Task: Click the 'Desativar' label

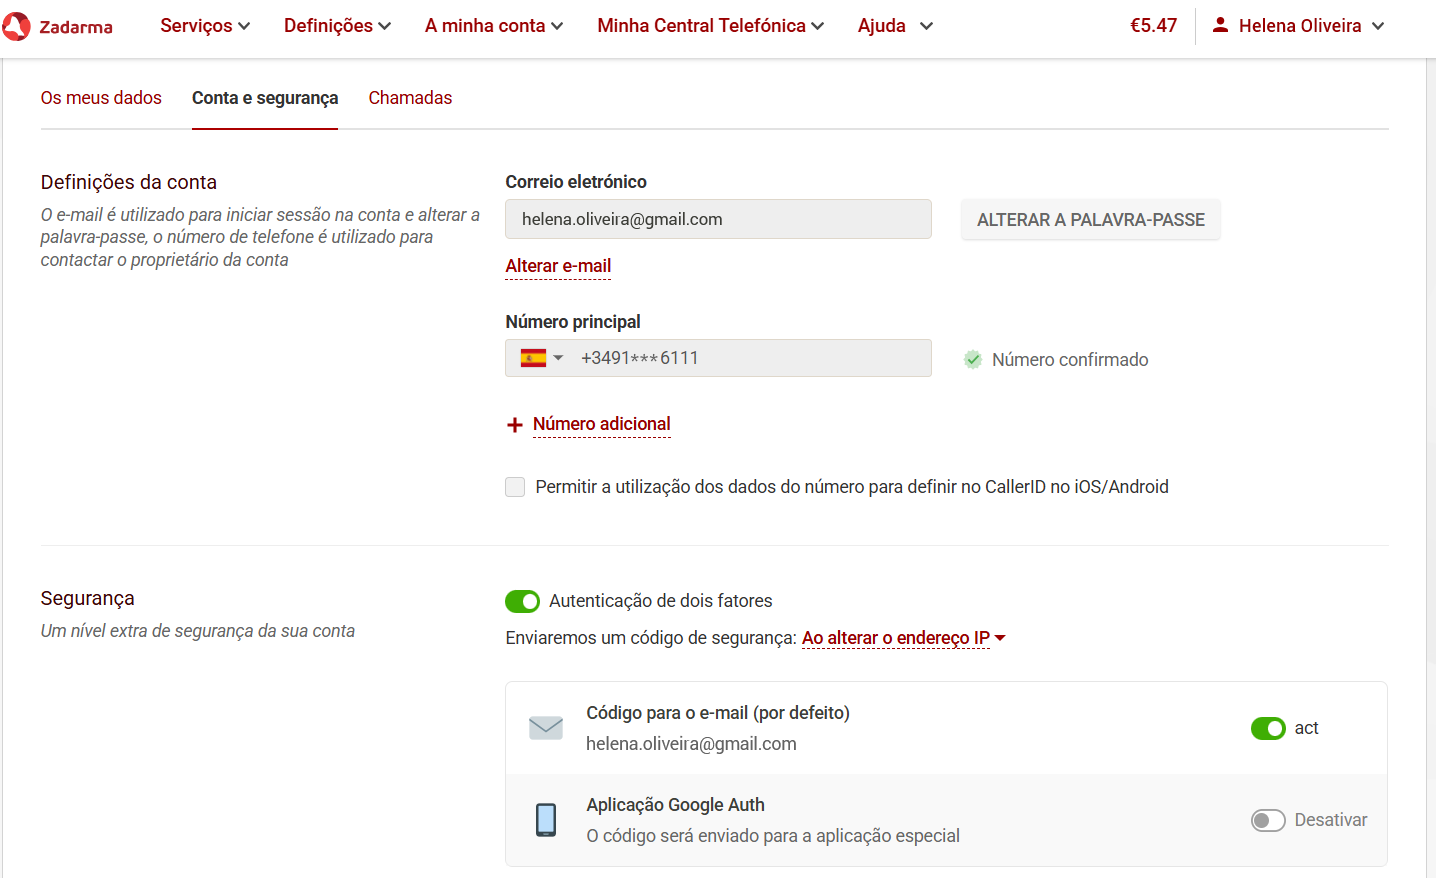Action: 1331,820
